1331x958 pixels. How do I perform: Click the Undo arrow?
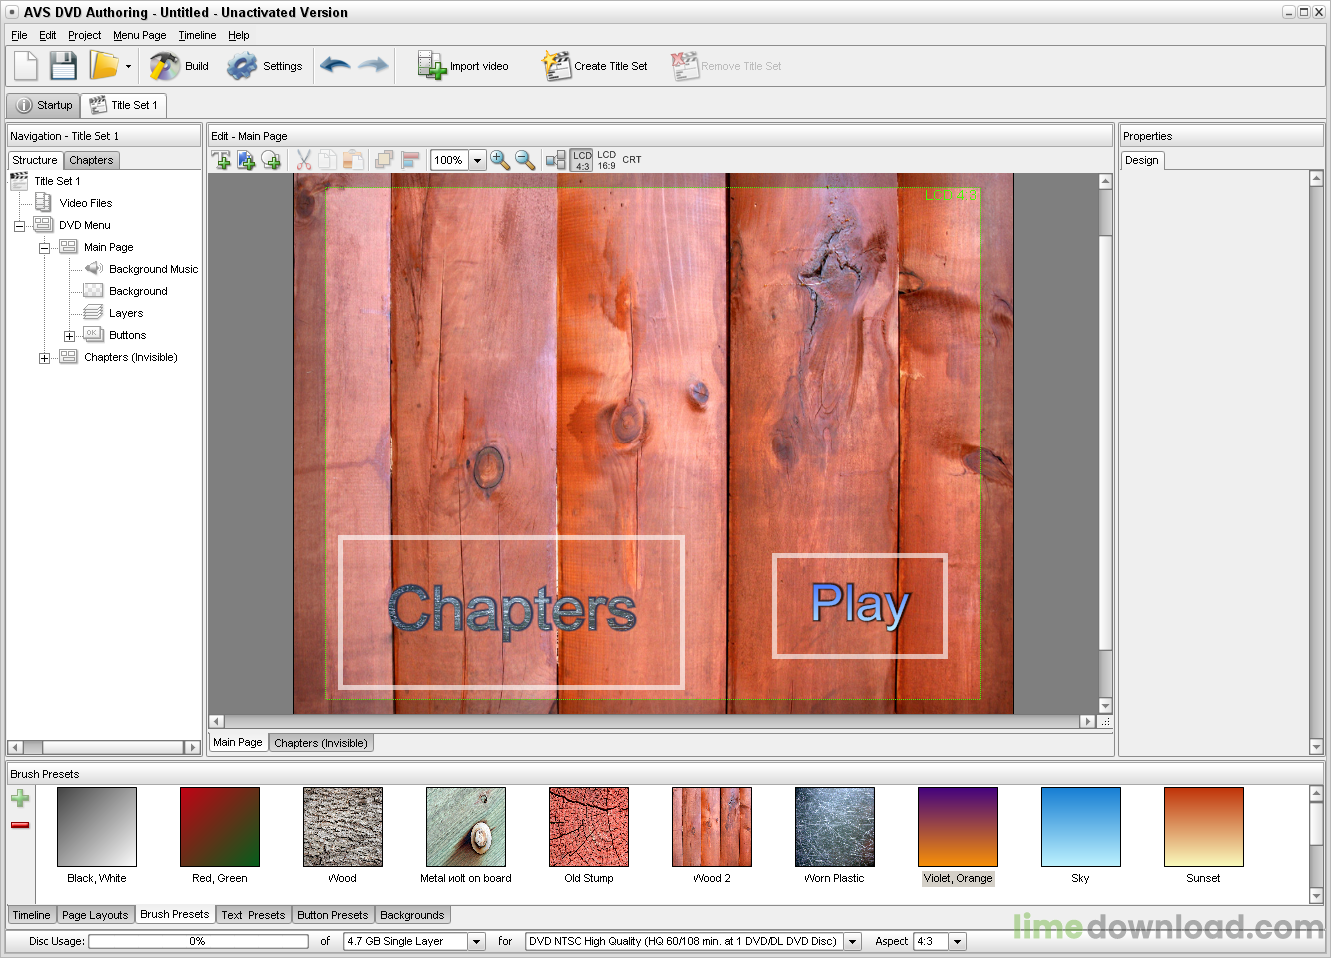pyautogui.click(x=335, y=66)
